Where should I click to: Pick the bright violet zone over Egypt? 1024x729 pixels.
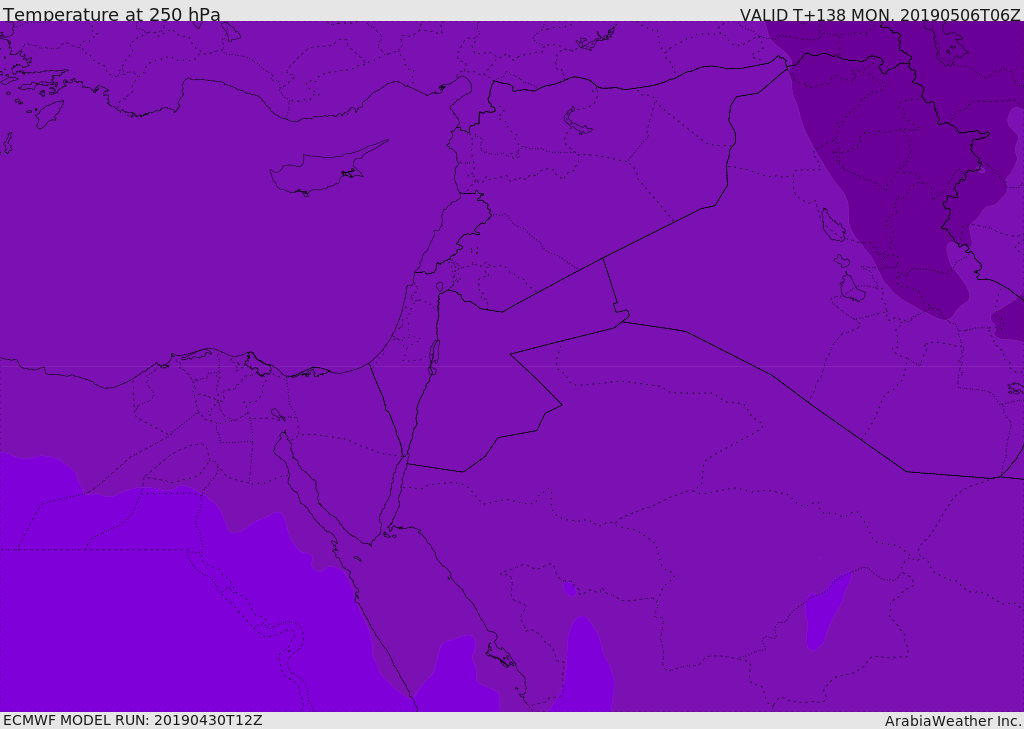tap(163, 601)
